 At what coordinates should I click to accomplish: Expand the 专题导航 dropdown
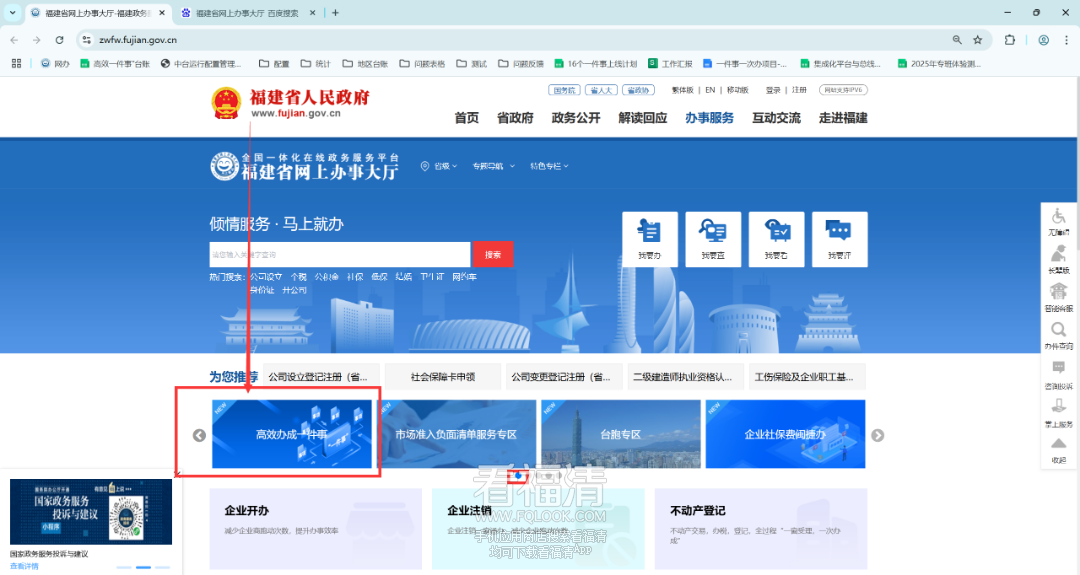click(x=489, y=166)
